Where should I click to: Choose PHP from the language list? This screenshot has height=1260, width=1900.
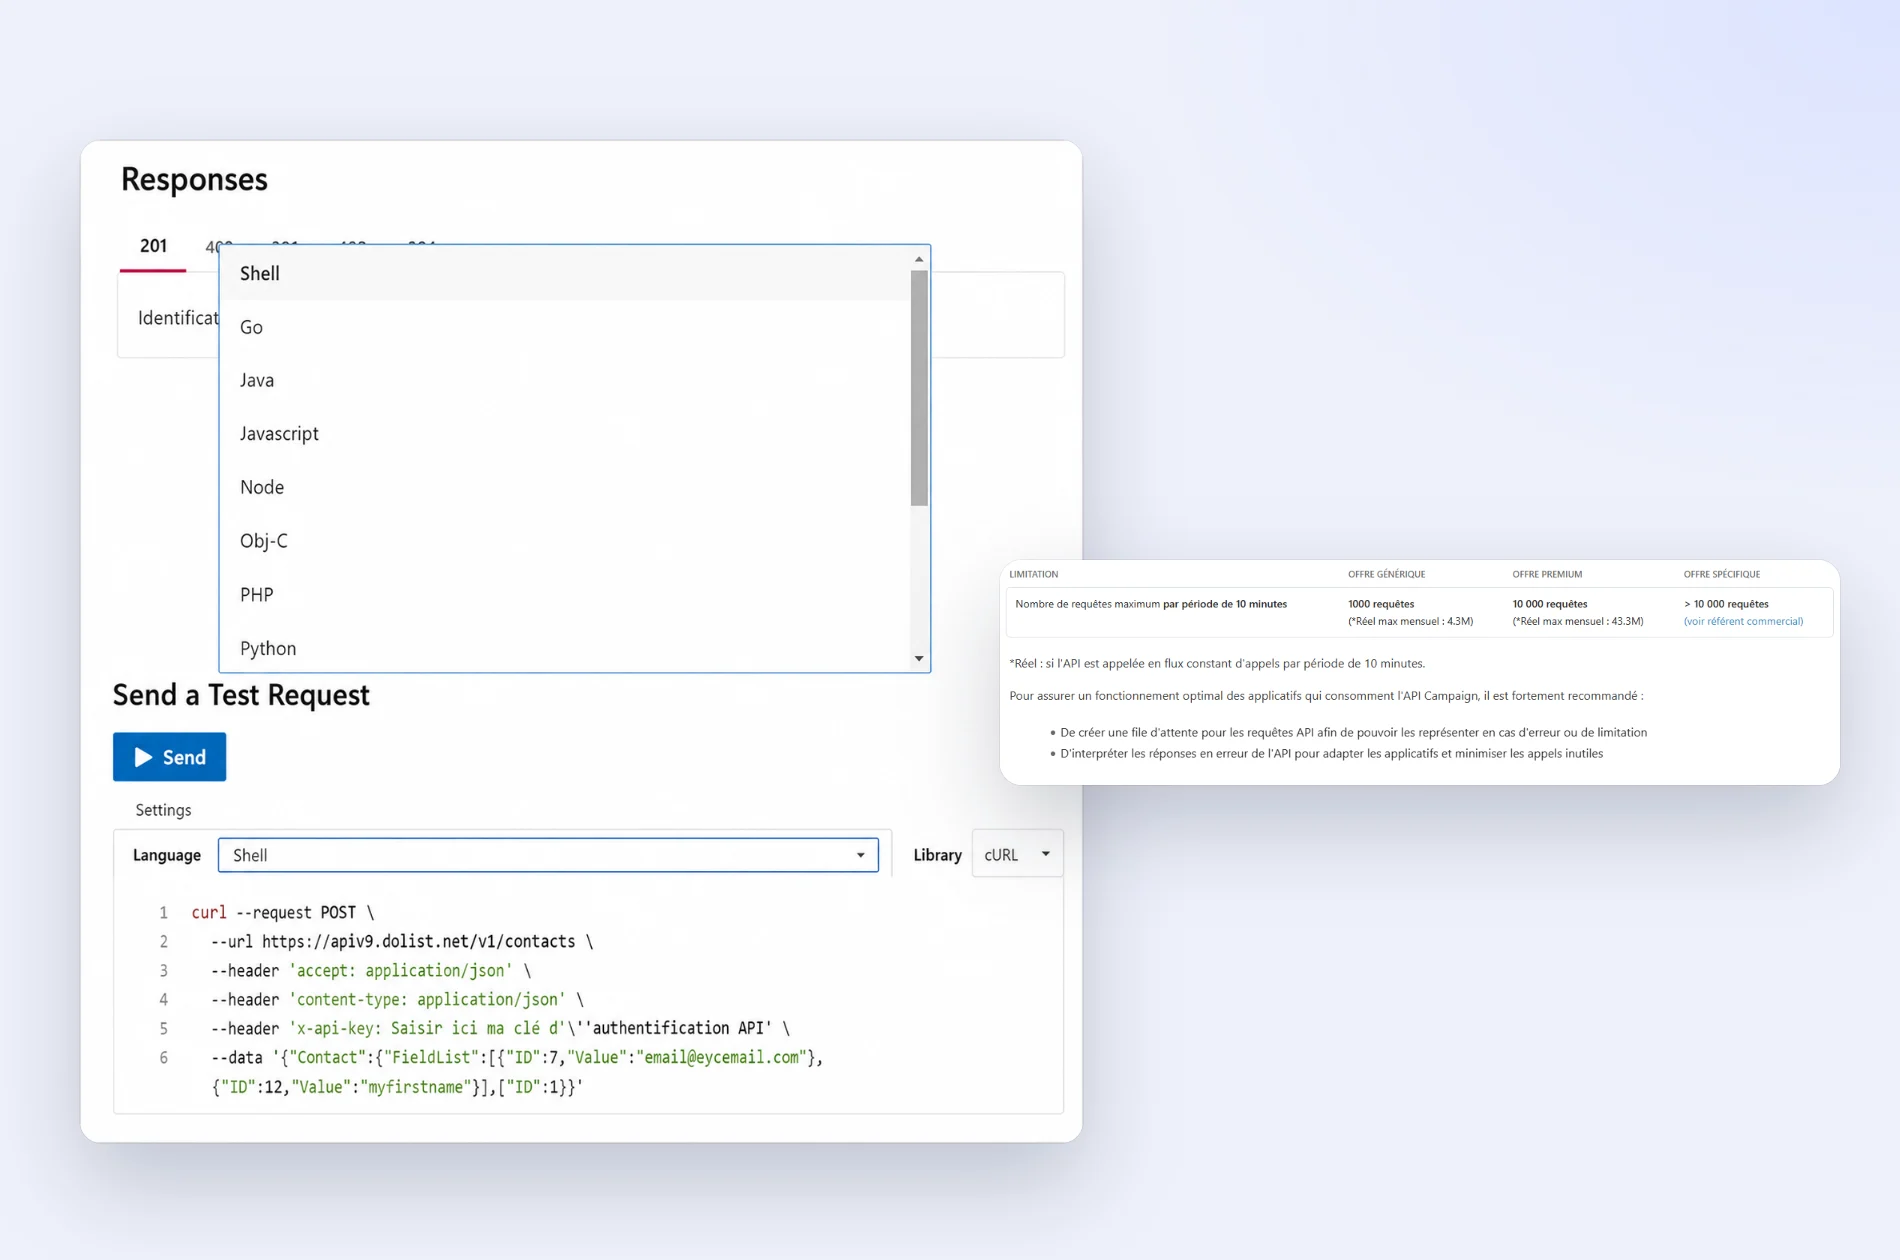[x=565, y=594]
